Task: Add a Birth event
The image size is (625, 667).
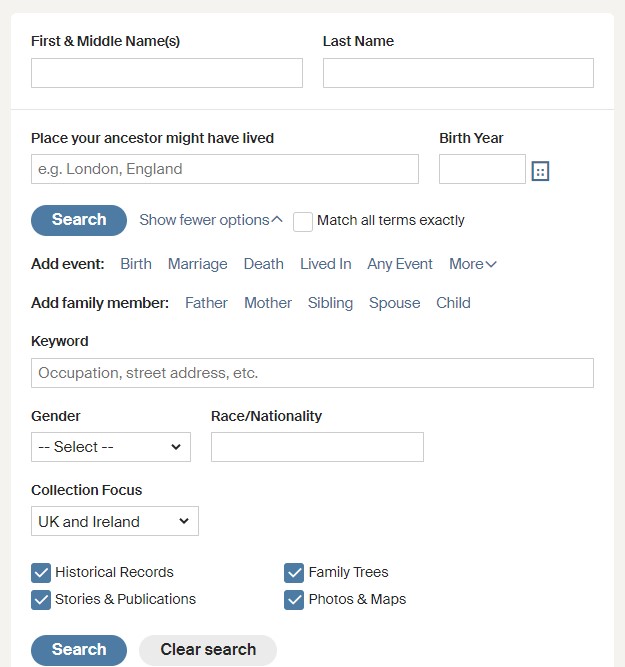Action: pyautogui.click(x=136, y=264)
